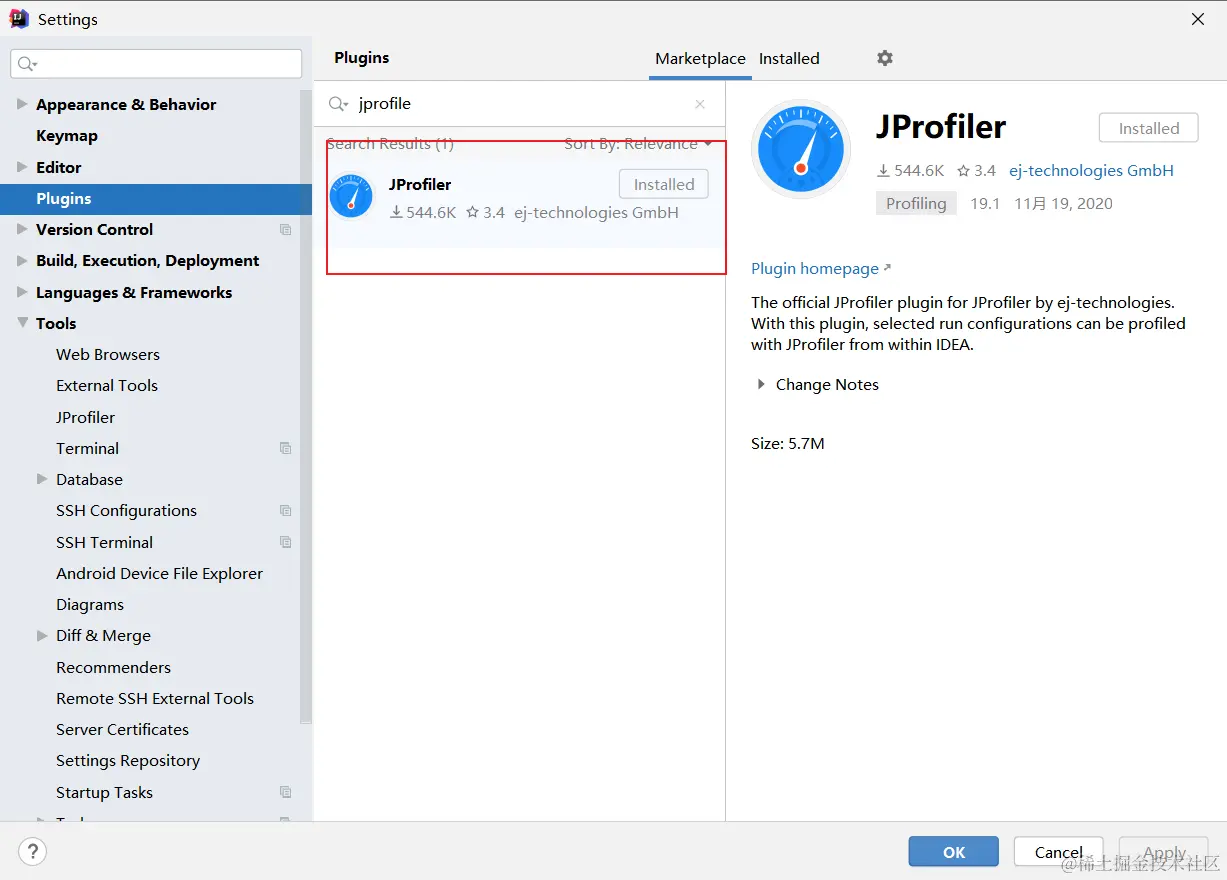
Task: Click the Profiling category tag
Action: pyautogui.click(x=916, y=203)
